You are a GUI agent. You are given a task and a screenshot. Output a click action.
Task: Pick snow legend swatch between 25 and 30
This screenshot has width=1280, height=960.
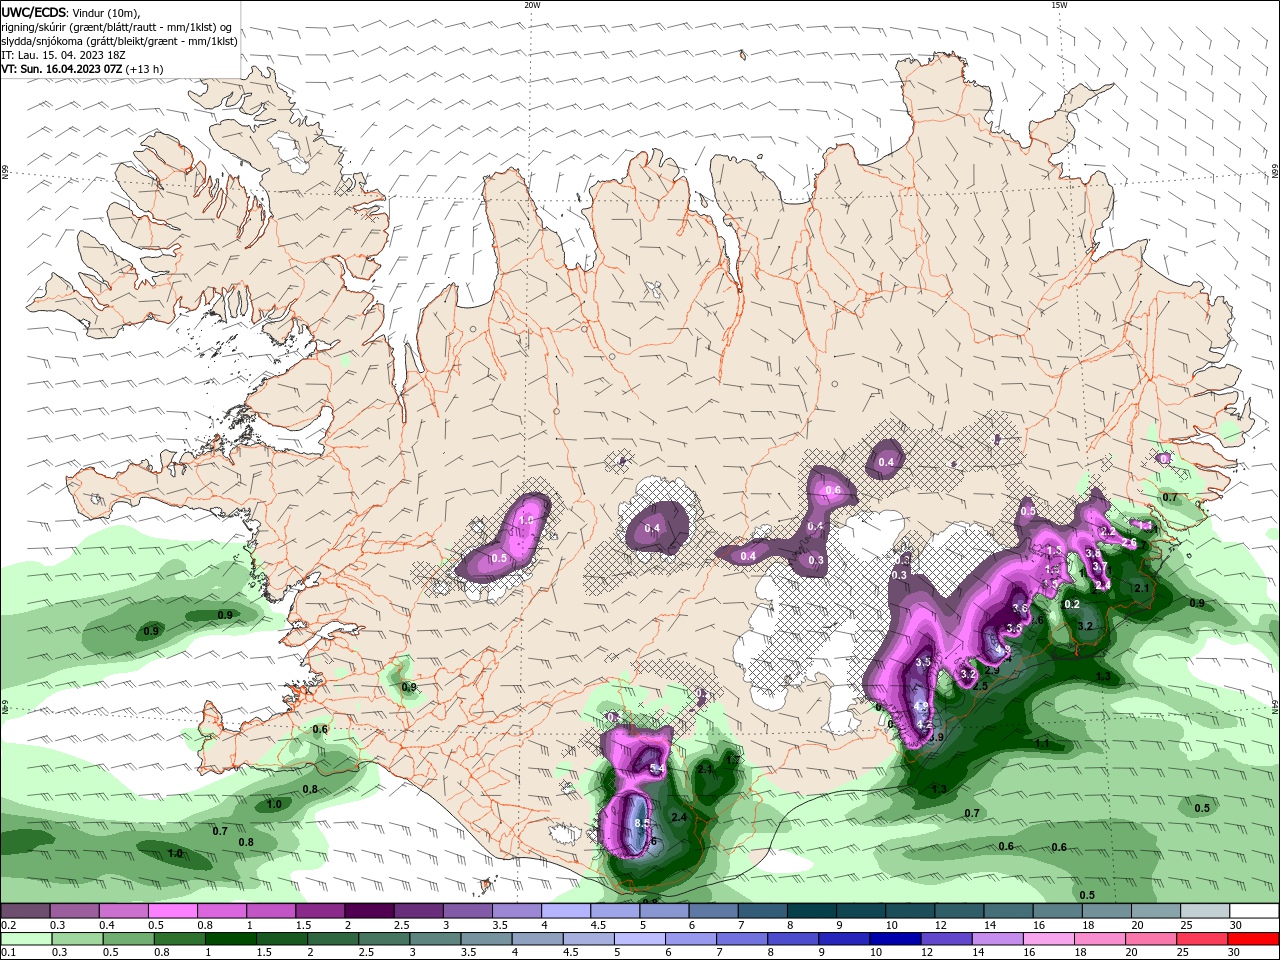coord(1205,911)
